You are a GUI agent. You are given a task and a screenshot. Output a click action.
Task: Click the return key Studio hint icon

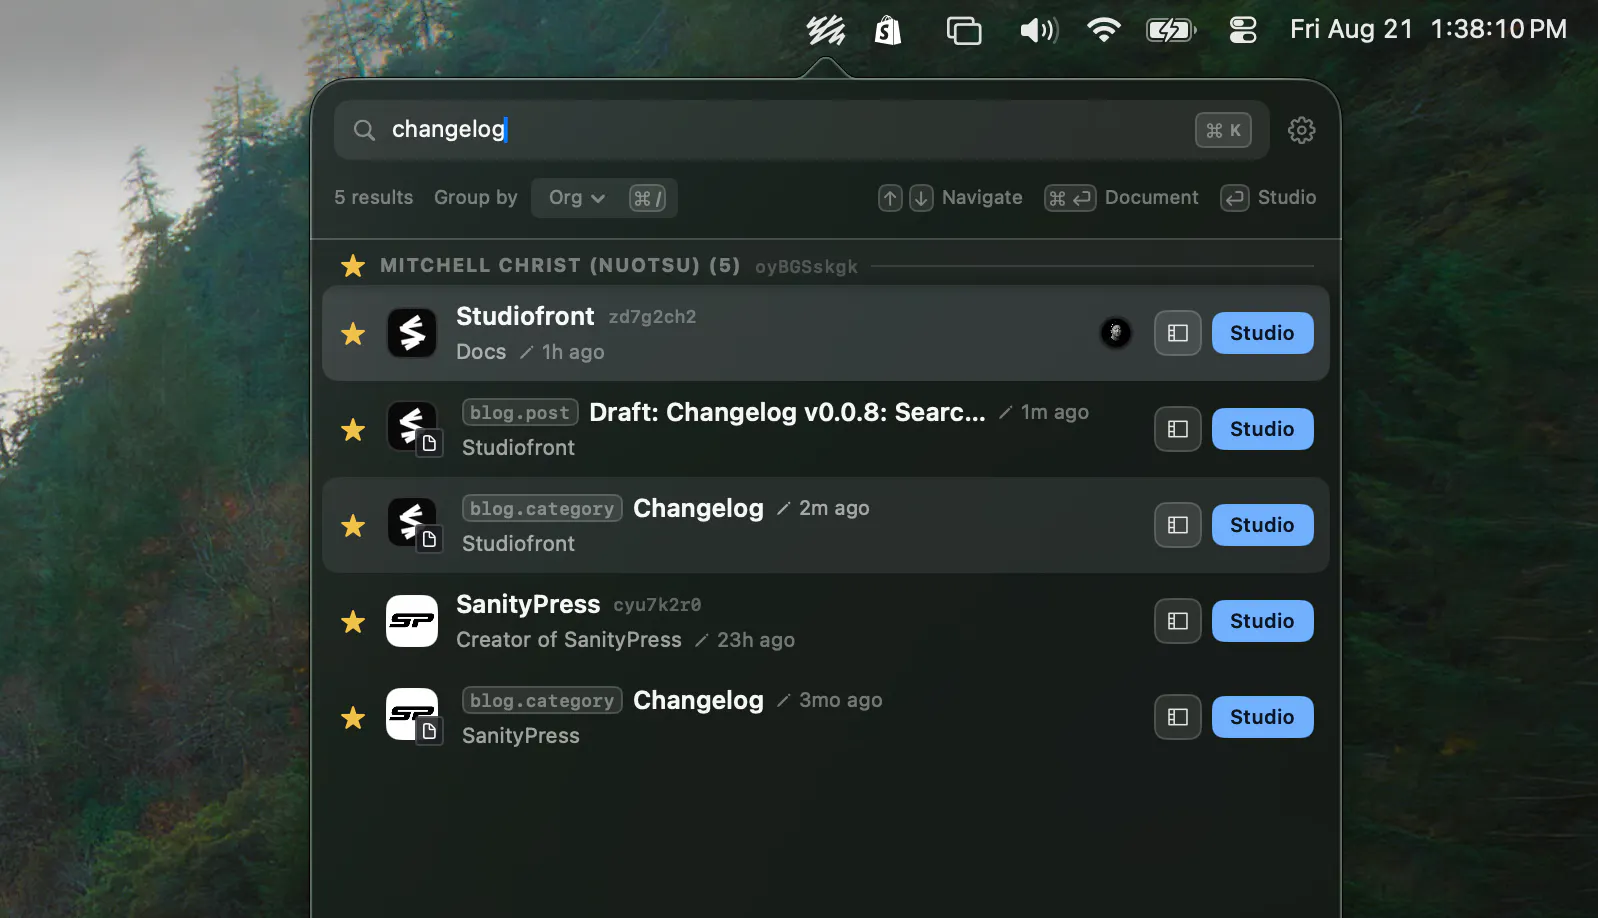(x=1234, y=198)
